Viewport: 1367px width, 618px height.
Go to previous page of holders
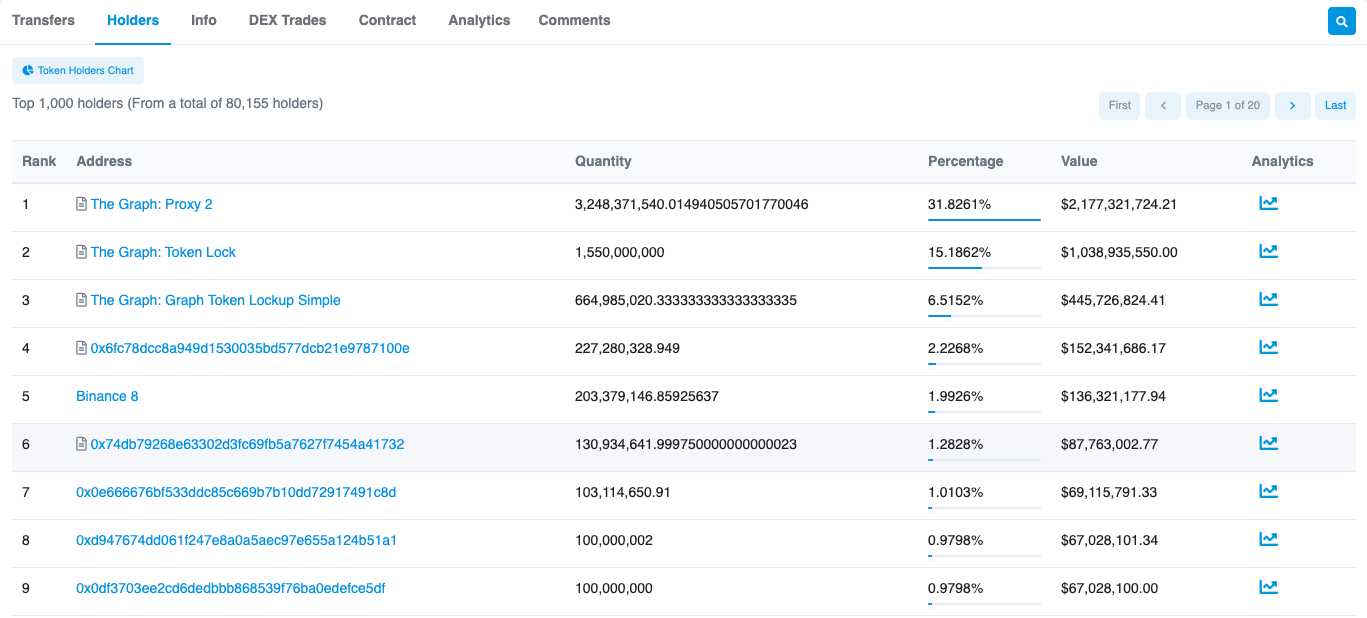(x=1163, y=105)
